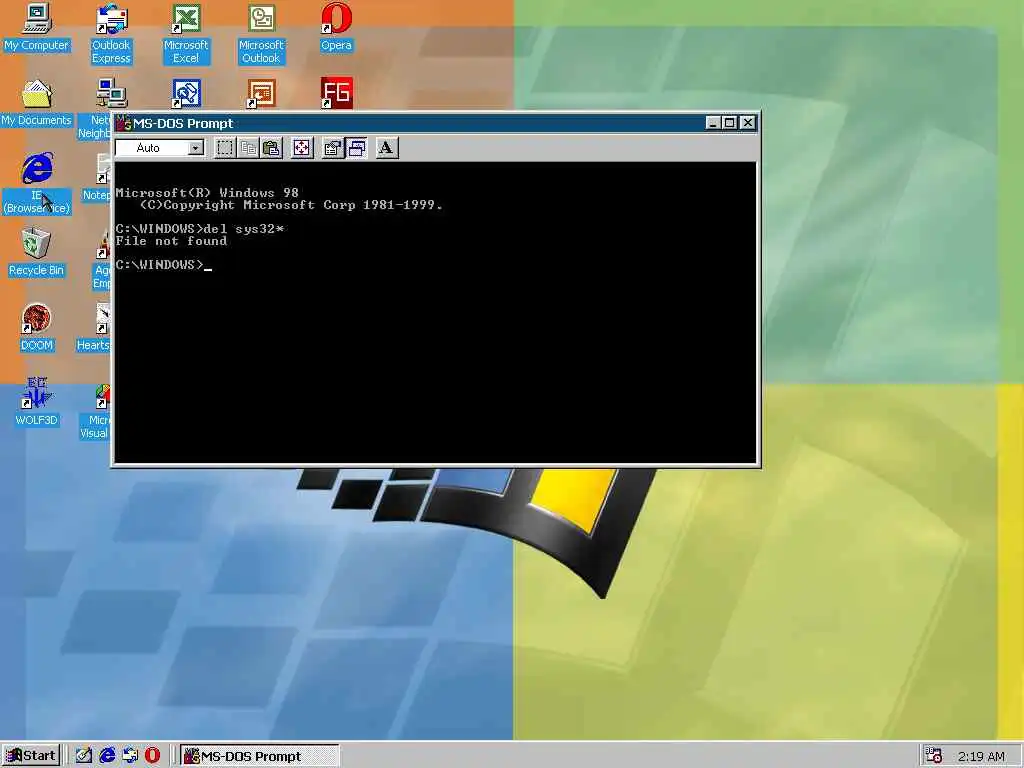This screenshot has width=1024, height=768.
Task: Click the Copy toolbar button in MS-DOS Prompt
Action: (x=248, y=148)
